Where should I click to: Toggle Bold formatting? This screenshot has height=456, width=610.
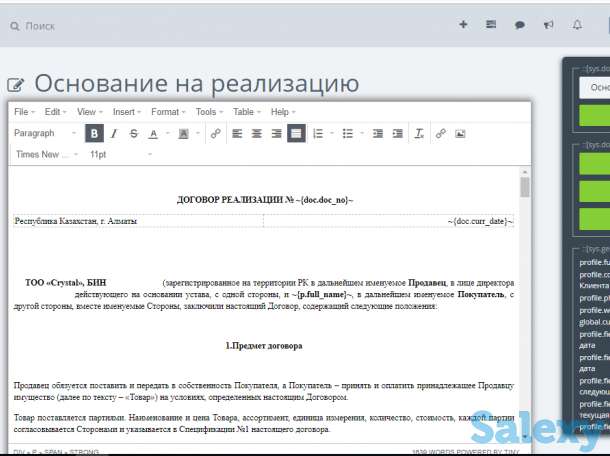coord(94,133)
